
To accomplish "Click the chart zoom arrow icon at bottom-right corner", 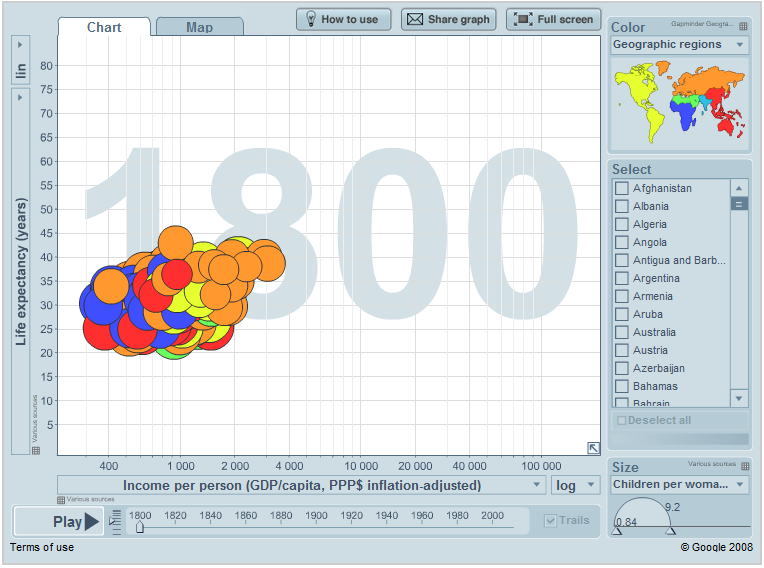I will point(593,448).
